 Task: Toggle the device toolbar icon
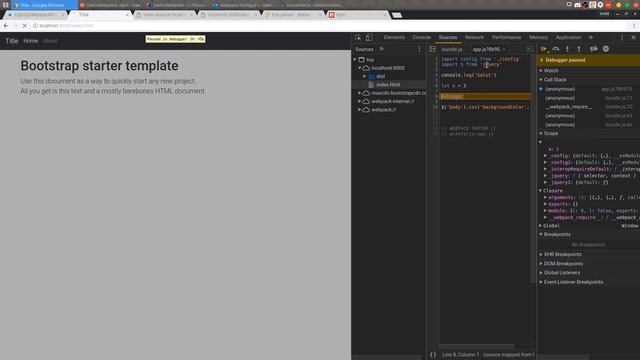(x=369, y=38)
